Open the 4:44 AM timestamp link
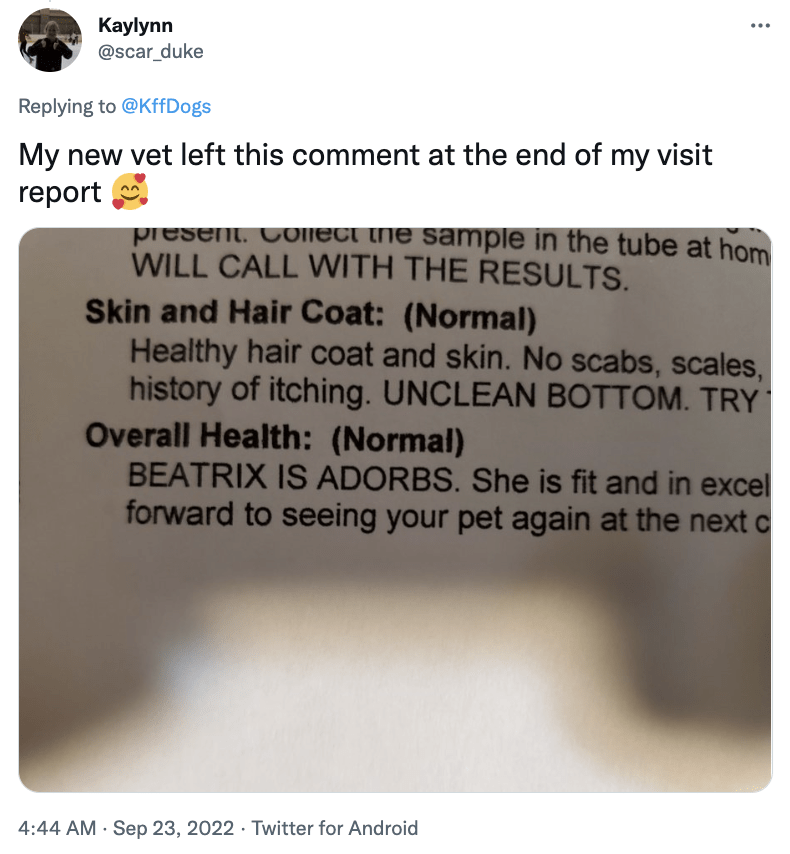Viewport: 790px width, 854px height. click(x=57, y=828)
